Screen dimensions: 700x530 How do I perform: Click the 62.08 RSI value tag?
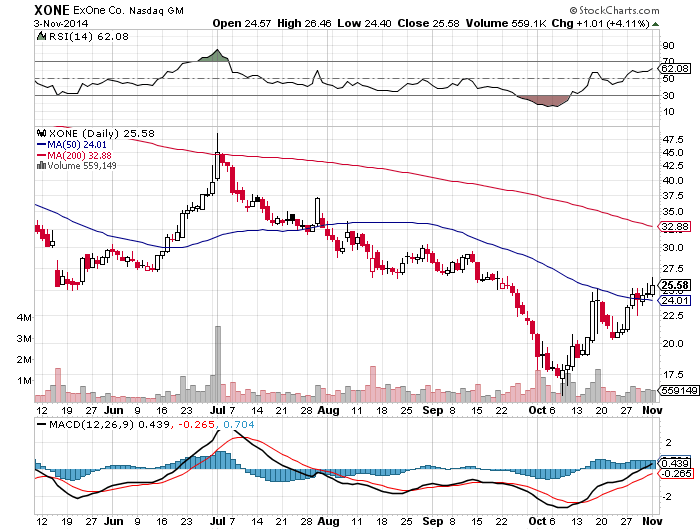[x=675, y=68]
